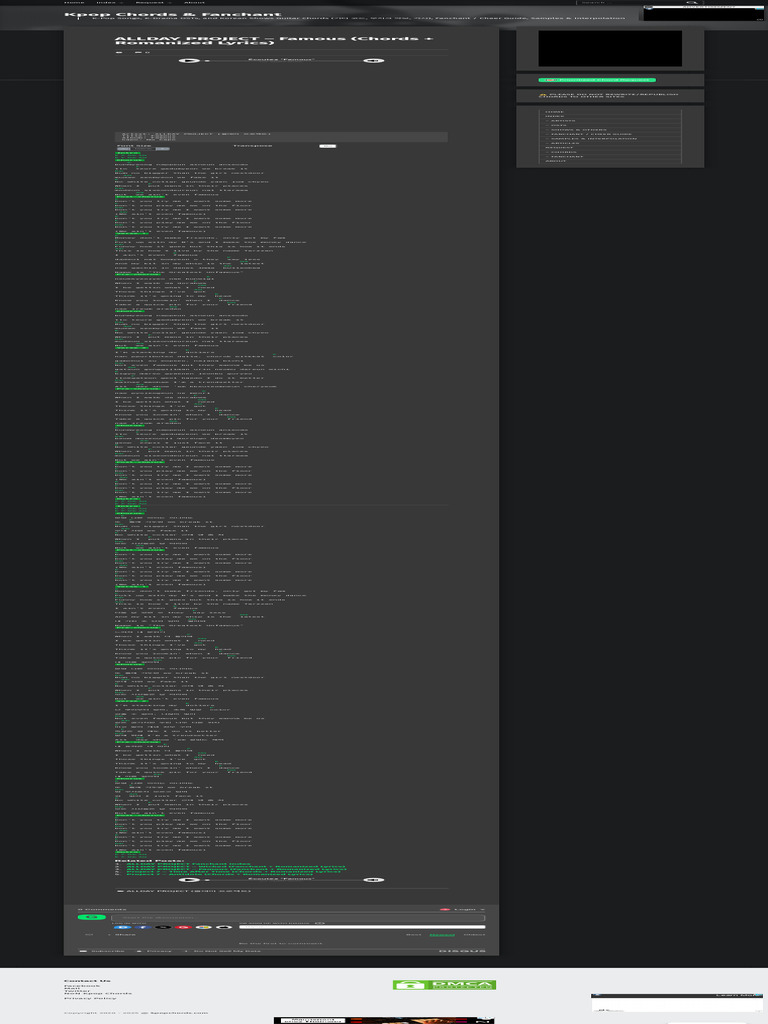This screenshot has width=768, height=1024.
Task: Focus the Disqus guest name field
Action: [x=362, y=927]
